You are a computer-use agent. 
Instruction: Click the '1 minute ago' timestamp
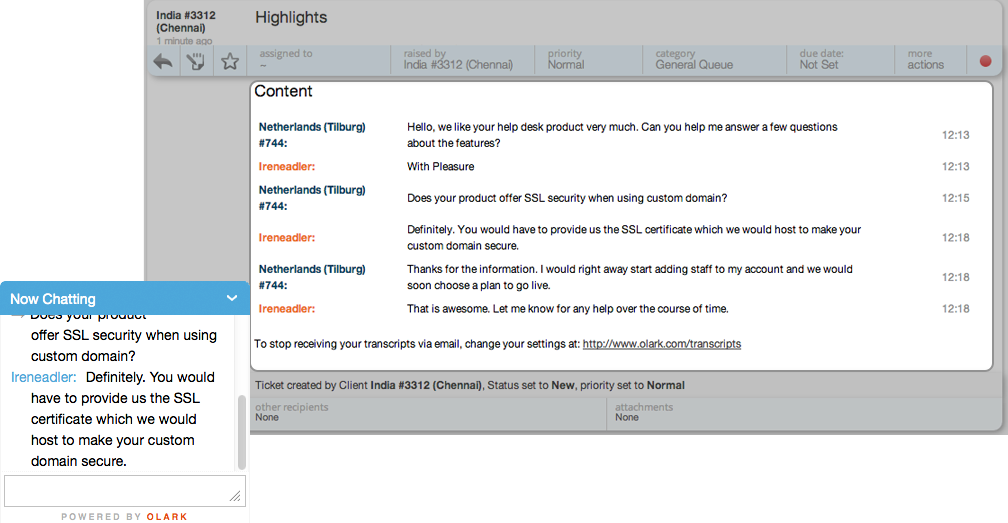tap(184, 40)
